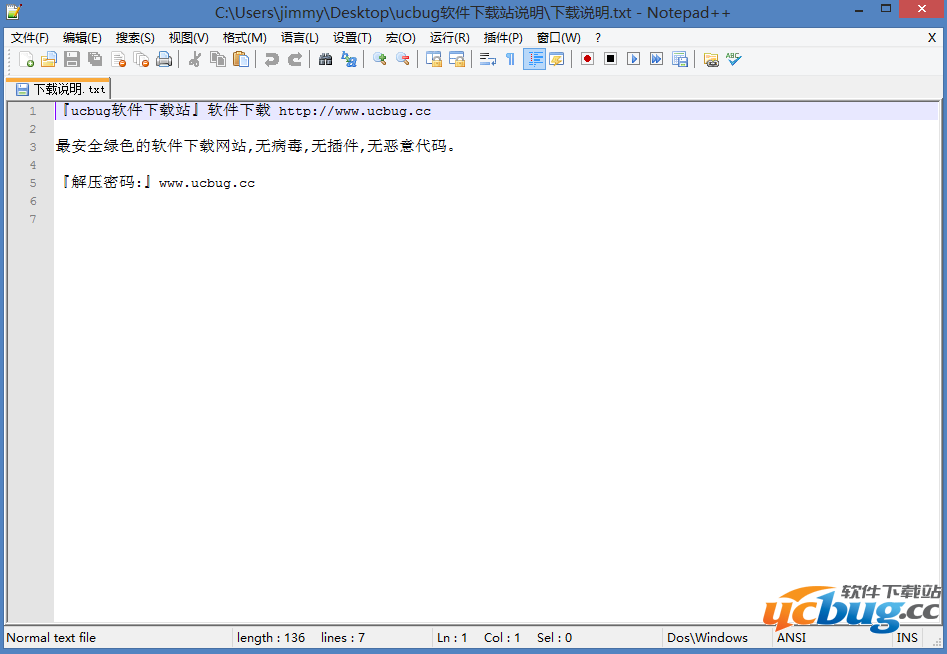Image resolution: width=947 pixels, height=654 pixels.
Task: Open the 文件(F) menu
Action: pos(30,37)
